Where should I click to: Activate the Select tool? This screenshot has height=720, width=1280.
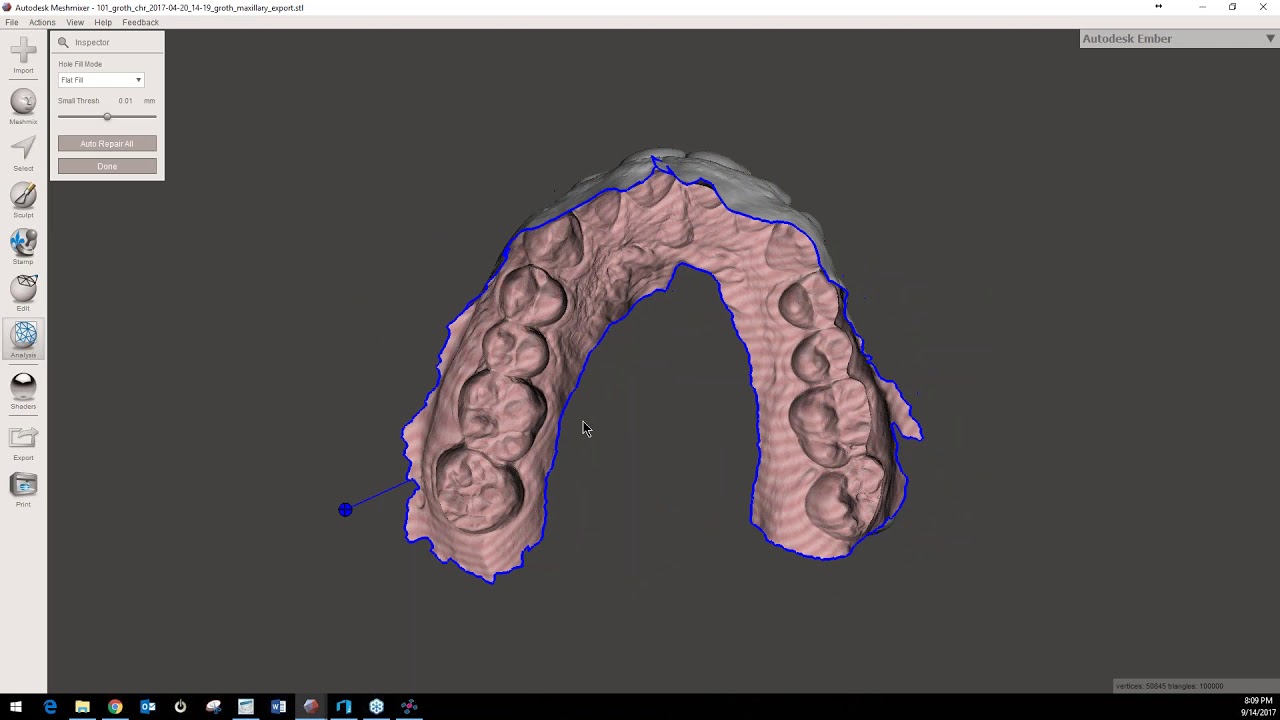(23, 153)
